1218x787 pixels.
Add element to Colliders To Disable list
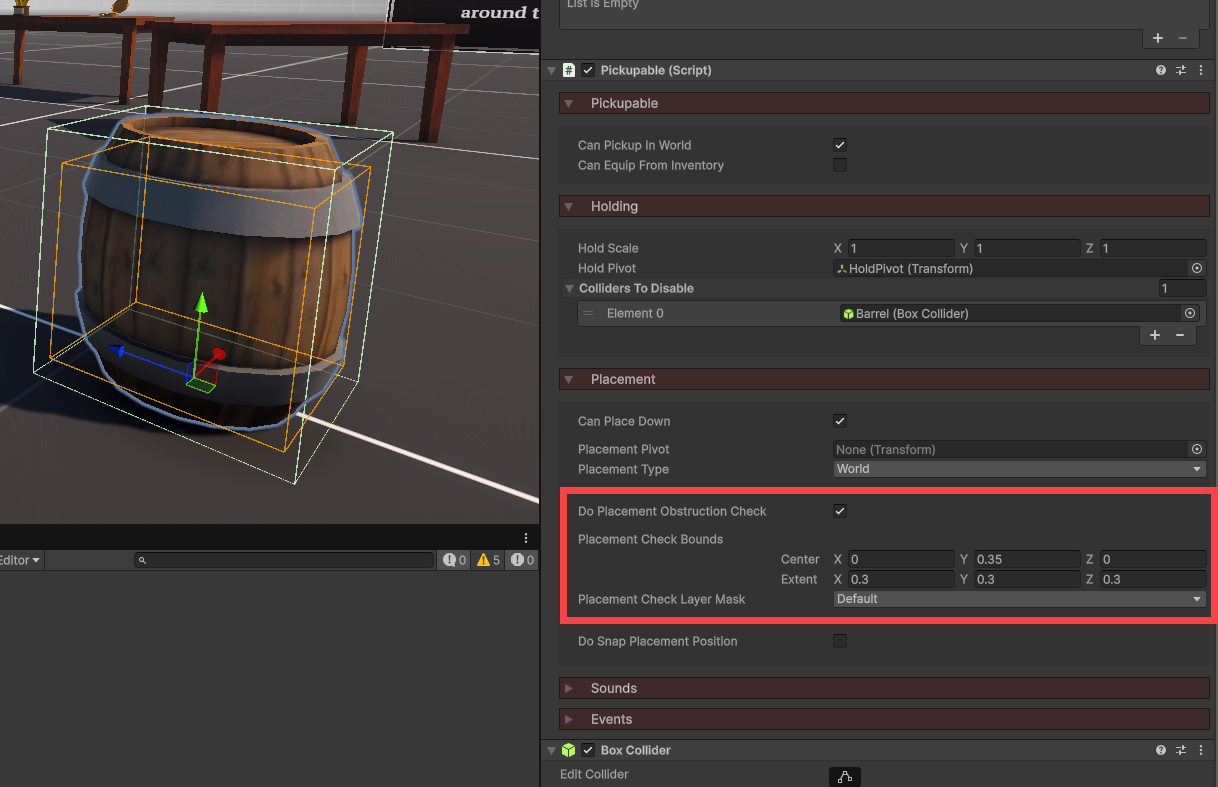(1155, 335)
